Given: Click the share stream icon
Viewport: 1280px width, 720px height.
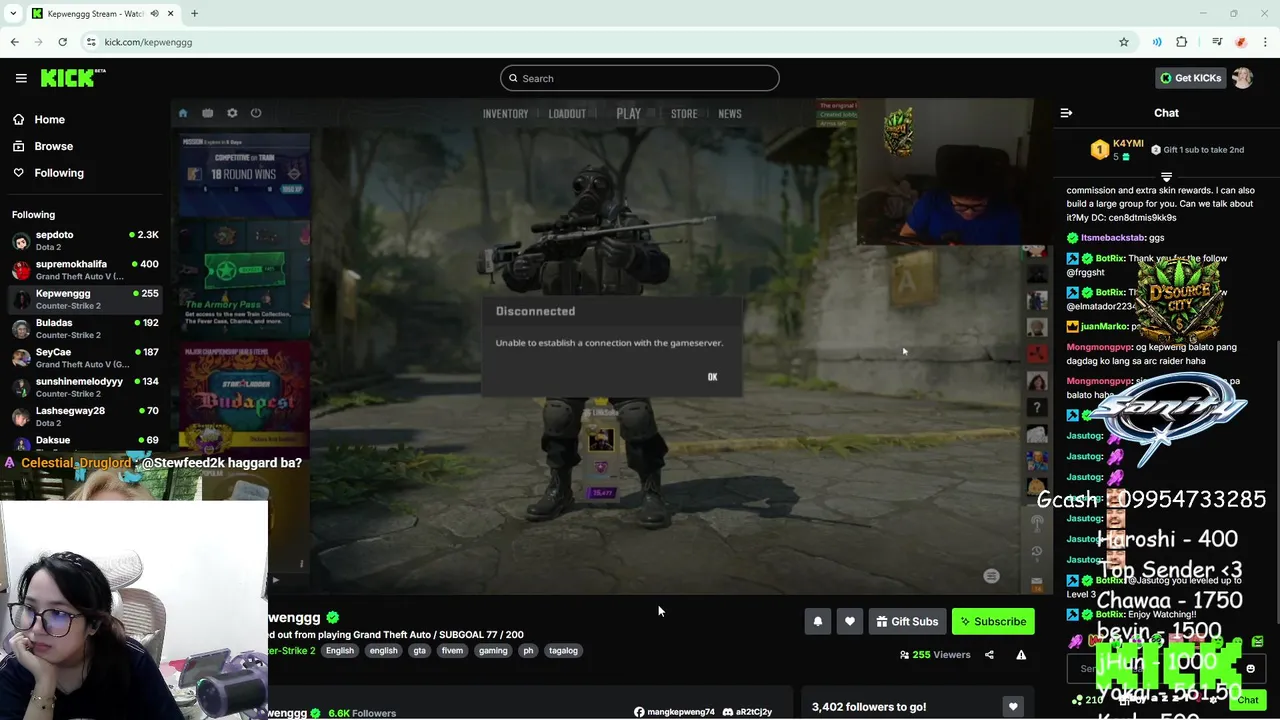Looking at the screenshot, I should 989,655.
